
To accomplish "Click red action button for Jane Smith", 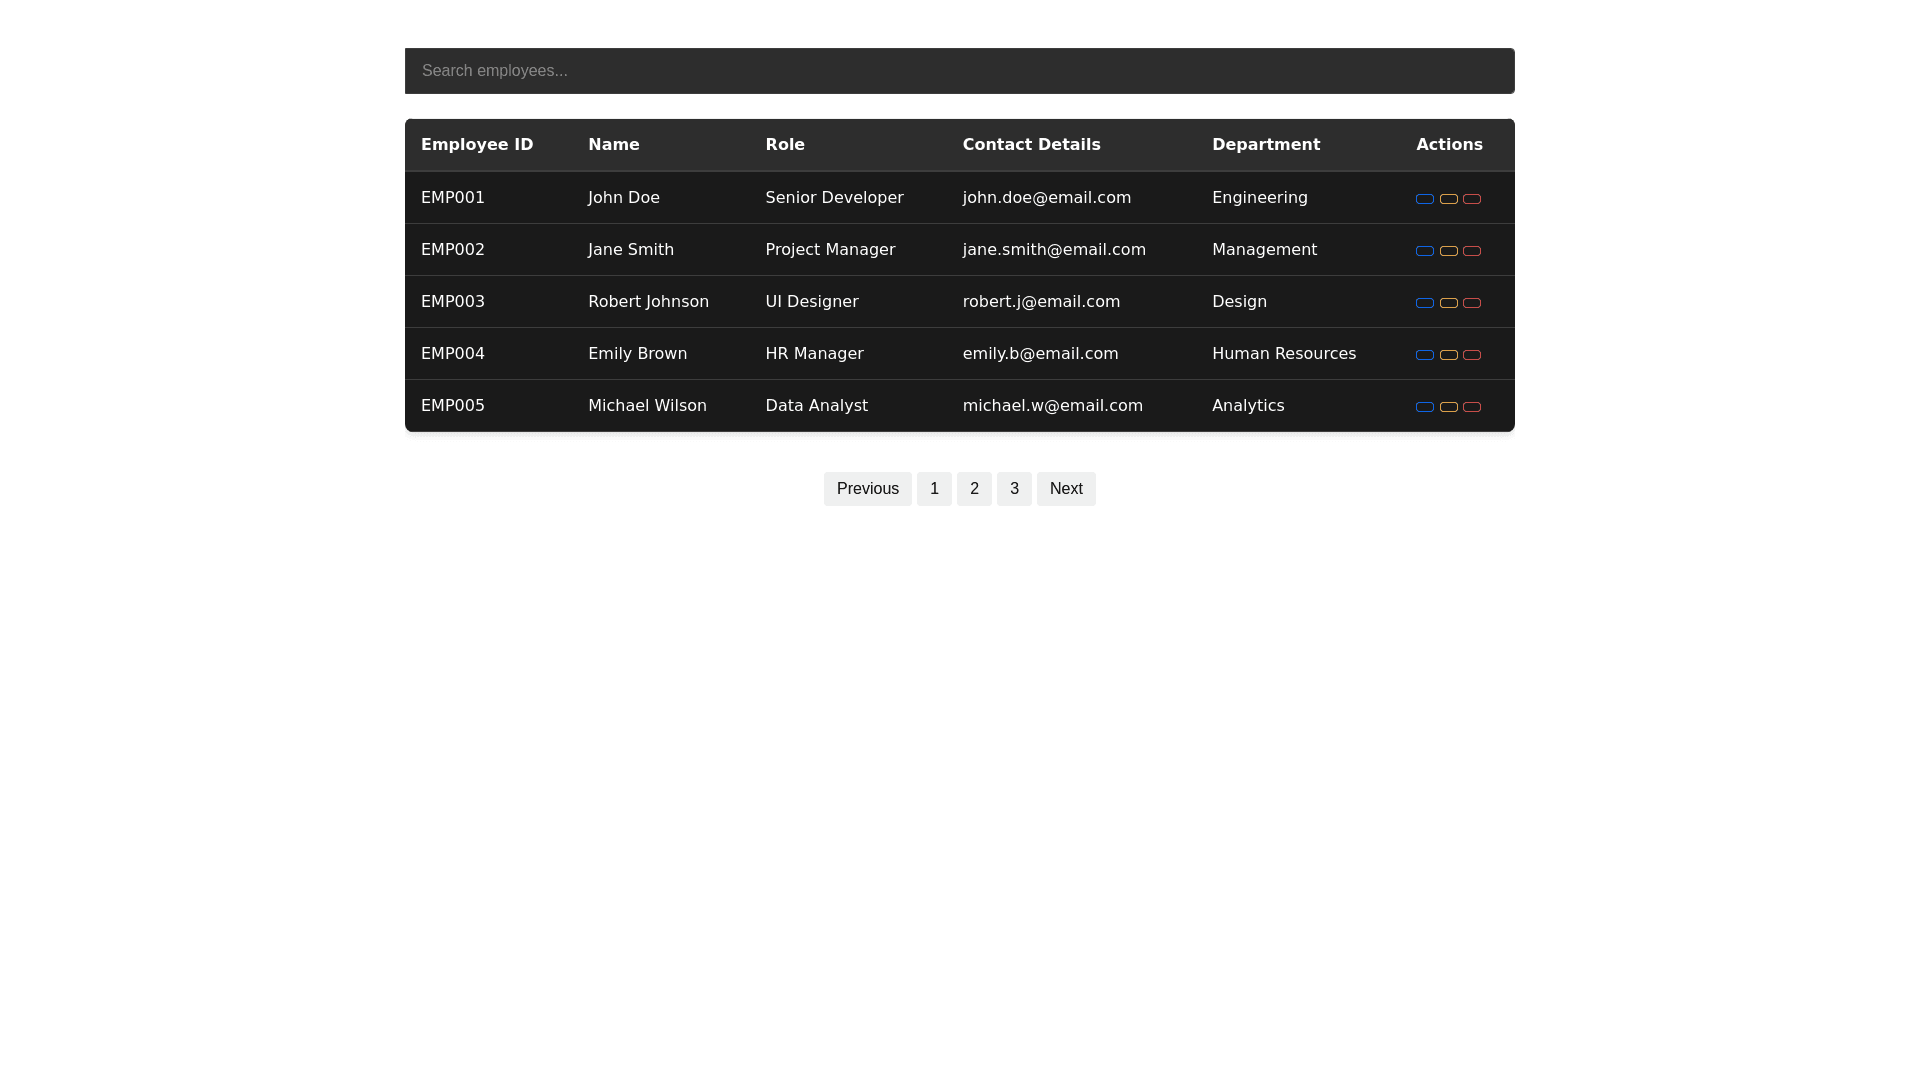I will pyautogui.click(x=1472, y=251).
